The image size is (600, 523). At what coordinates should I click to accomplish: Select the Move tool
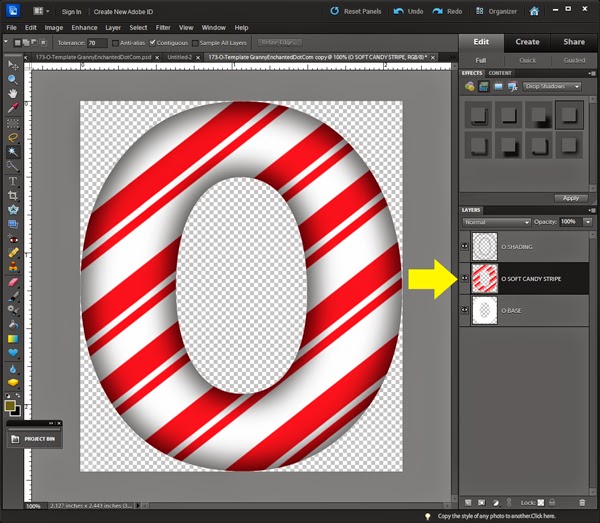click(13, 65)
